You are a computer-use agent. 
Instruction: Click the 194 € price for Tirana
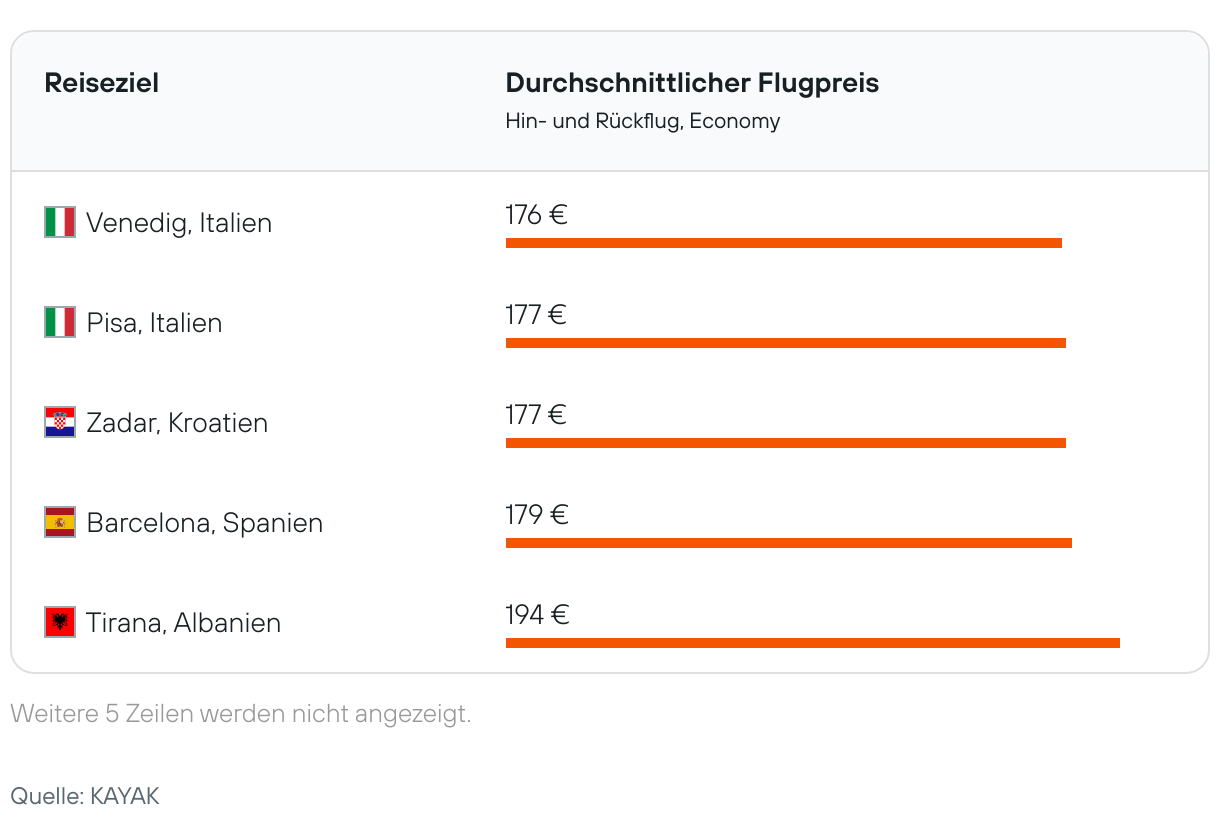[x=537, y=615]
